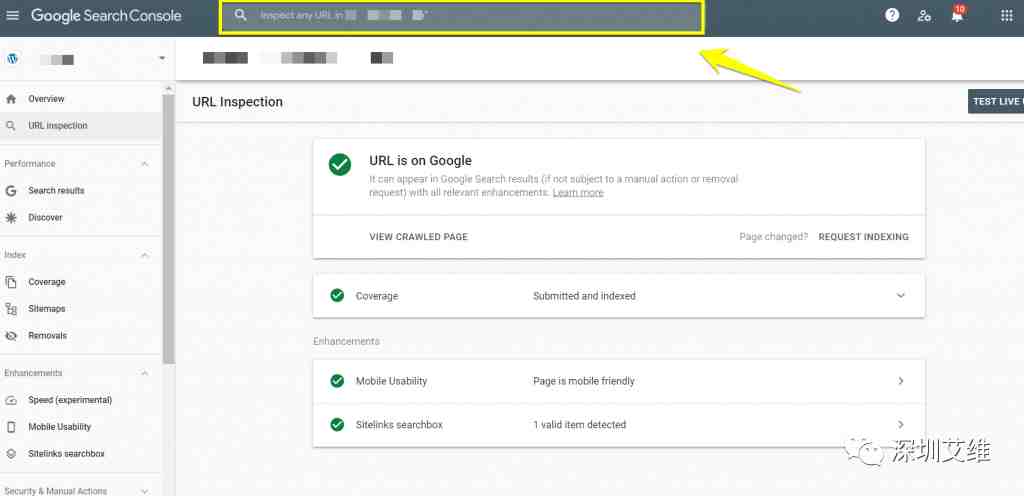The height and width of the screenshot is (496, 1024).
Task: Open the property selector dropdown arrow
Action: [x=161, y=59]
